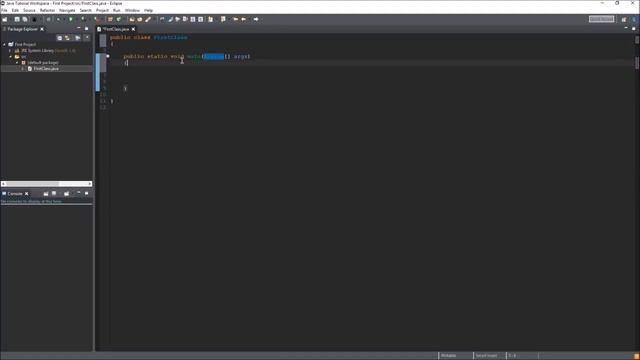
Task: Expand the JRE System Library node
Action: (x=11, y=51)
